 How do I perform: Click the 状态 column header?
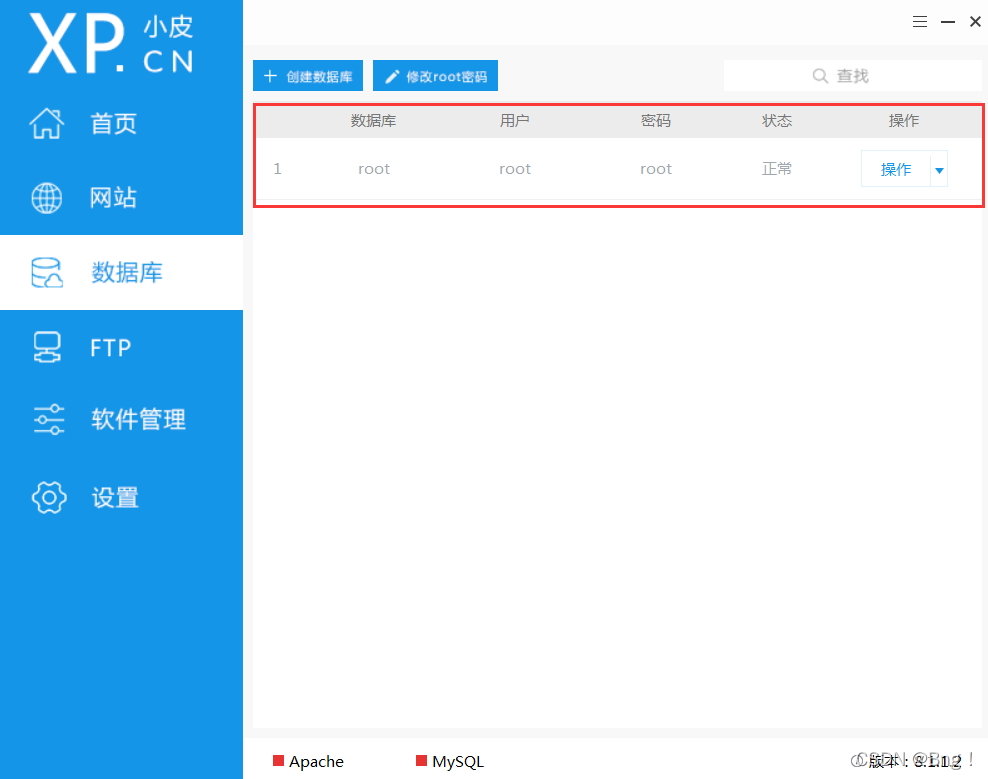[x=776, y=120]
